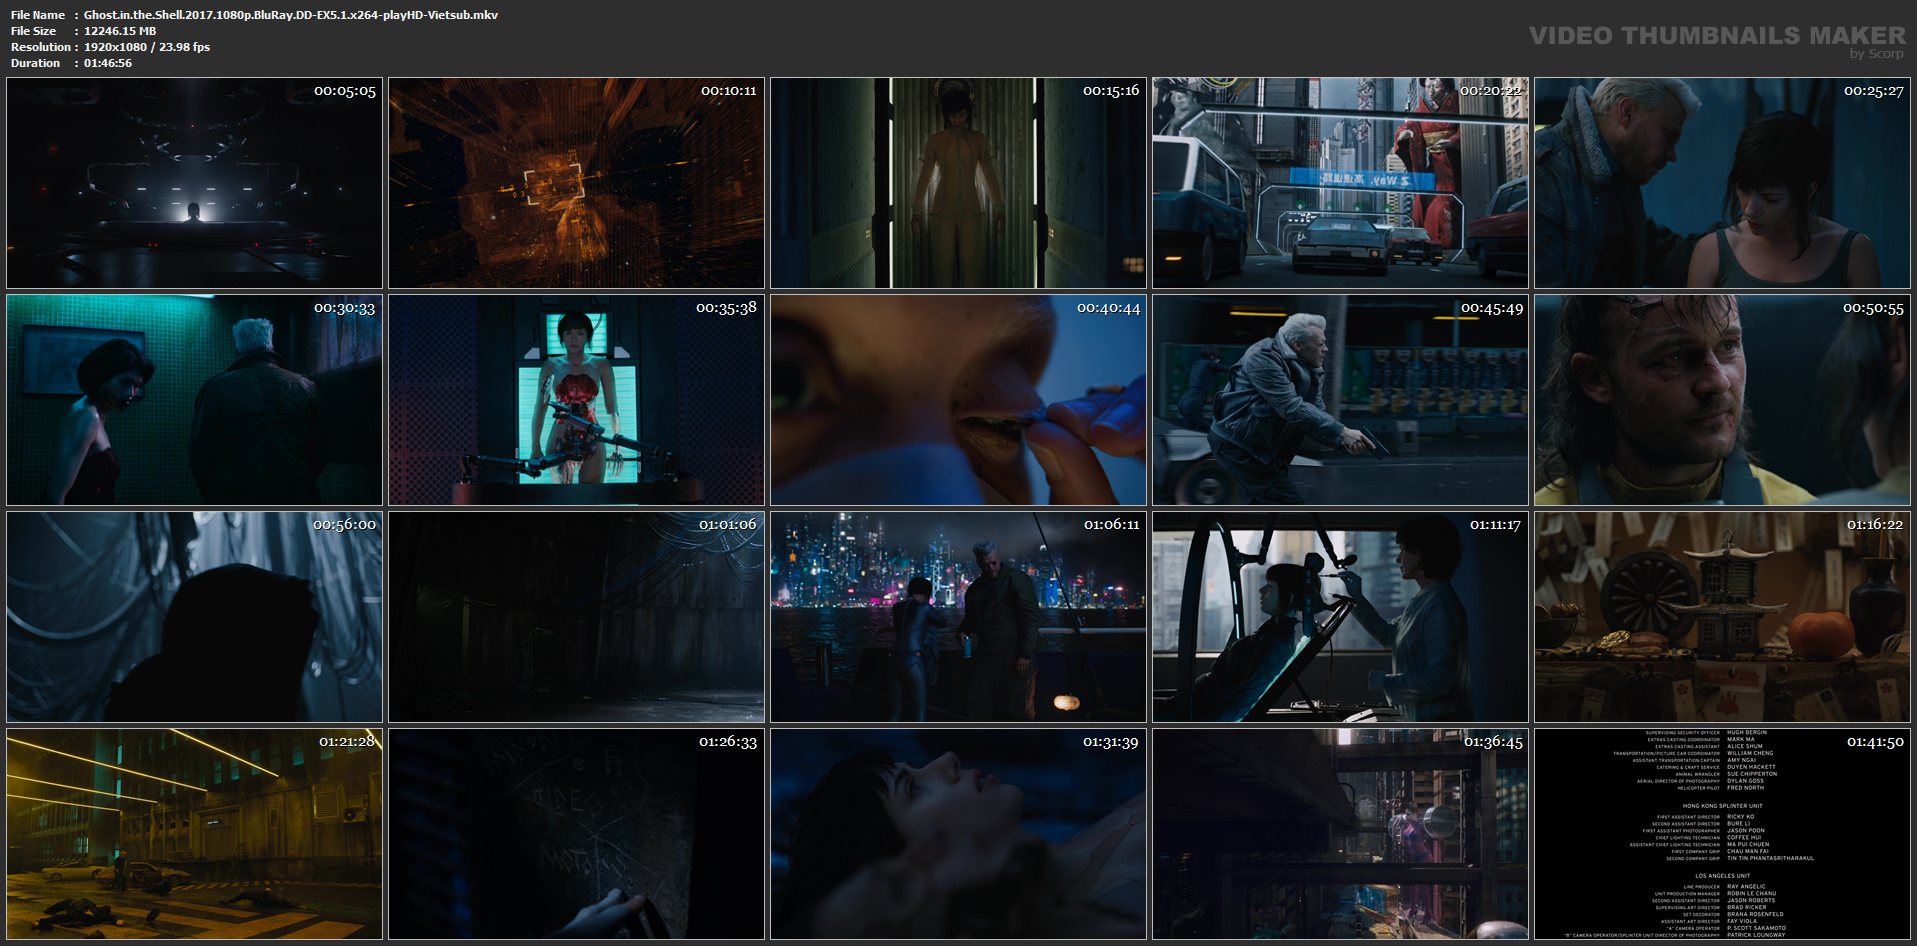This screenshot has width=1917, height=946.
Task: Select the thumbnail stamped 00:35:38
Action: tap(576, 400)
